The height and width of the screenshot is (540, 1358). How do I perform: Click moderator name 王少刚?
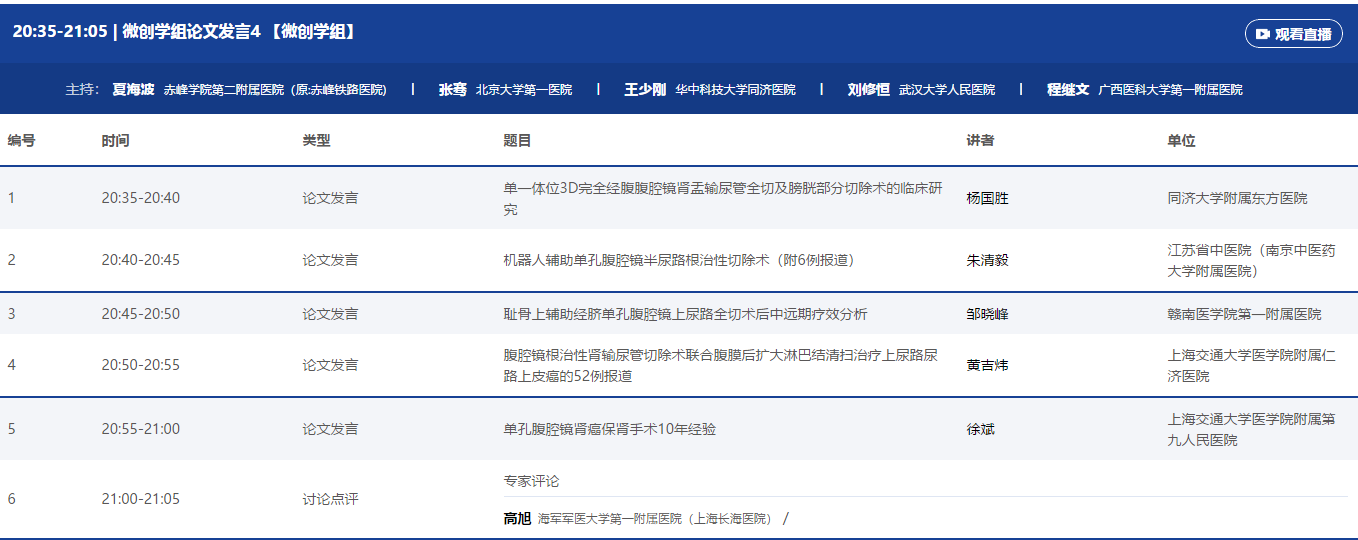645,89
